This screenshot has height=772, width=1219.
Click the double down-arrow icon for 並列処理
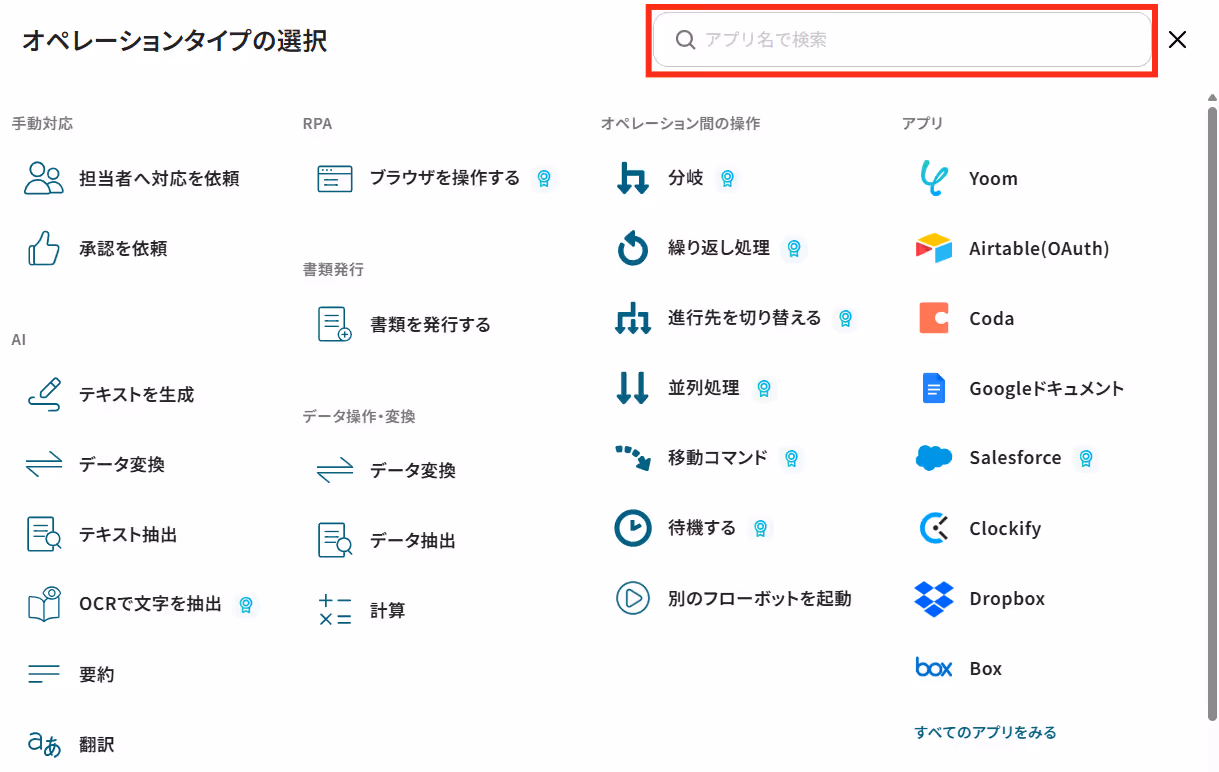click(632, 388)
